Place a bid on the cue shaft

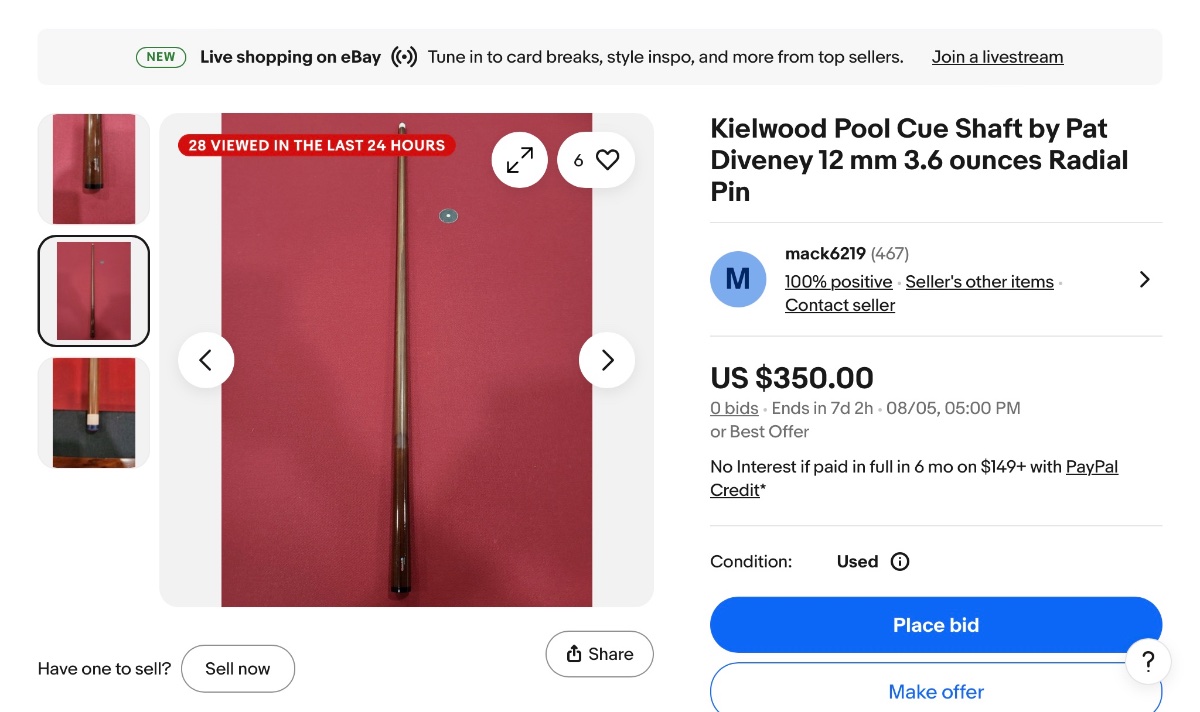(x=935, y=625)
